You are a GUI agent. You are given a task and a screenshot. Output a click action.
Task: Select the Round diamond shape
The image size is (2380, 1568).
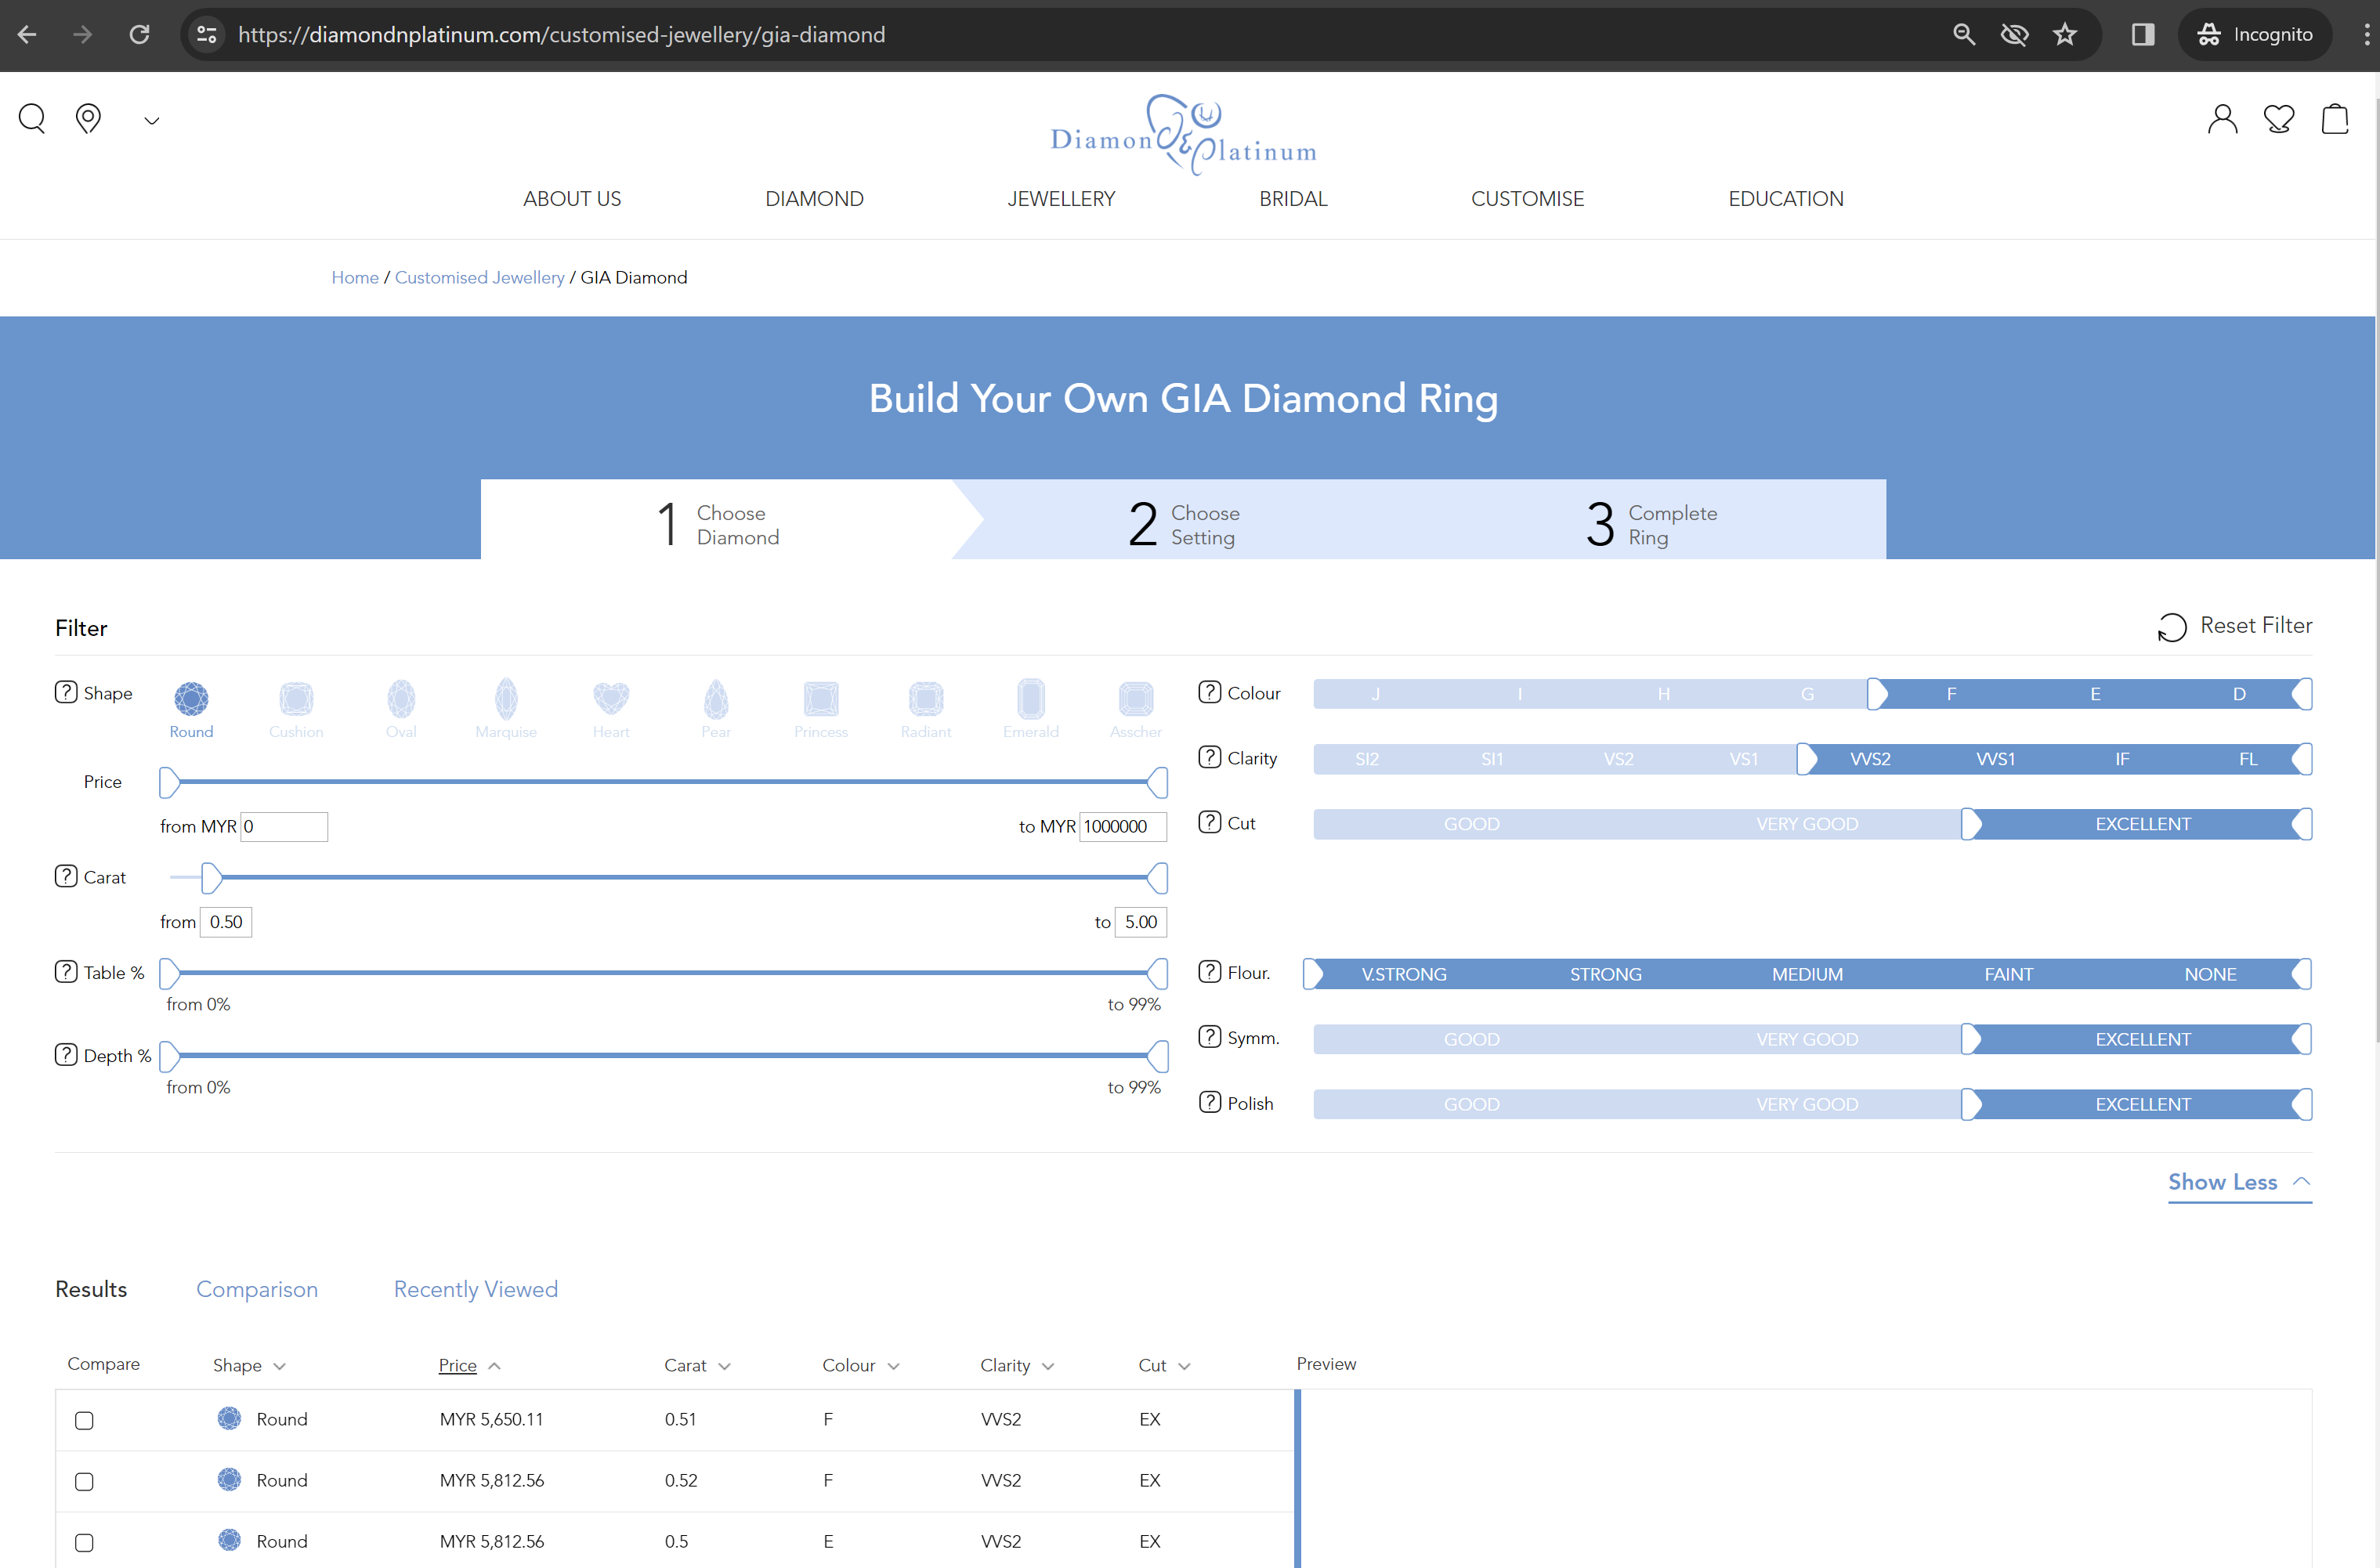coord(191,709)
